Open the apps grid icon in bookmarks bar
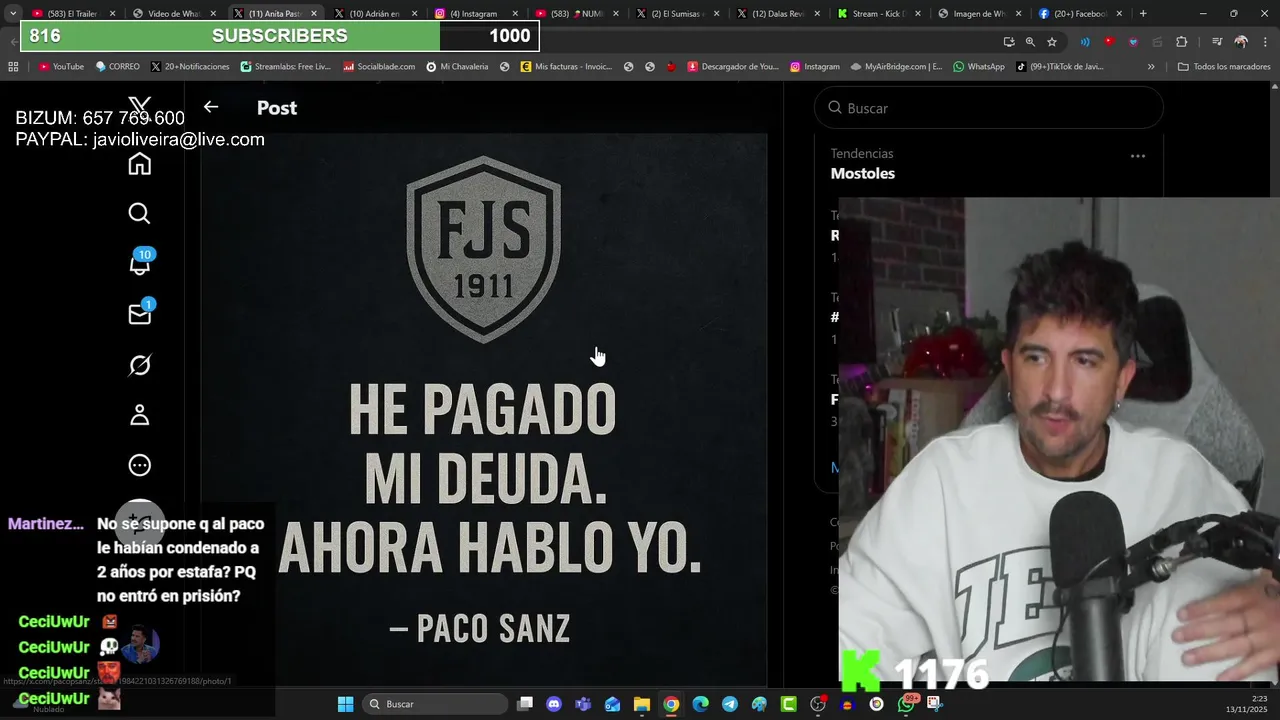The image size is (1280, 720). point(13,67)
